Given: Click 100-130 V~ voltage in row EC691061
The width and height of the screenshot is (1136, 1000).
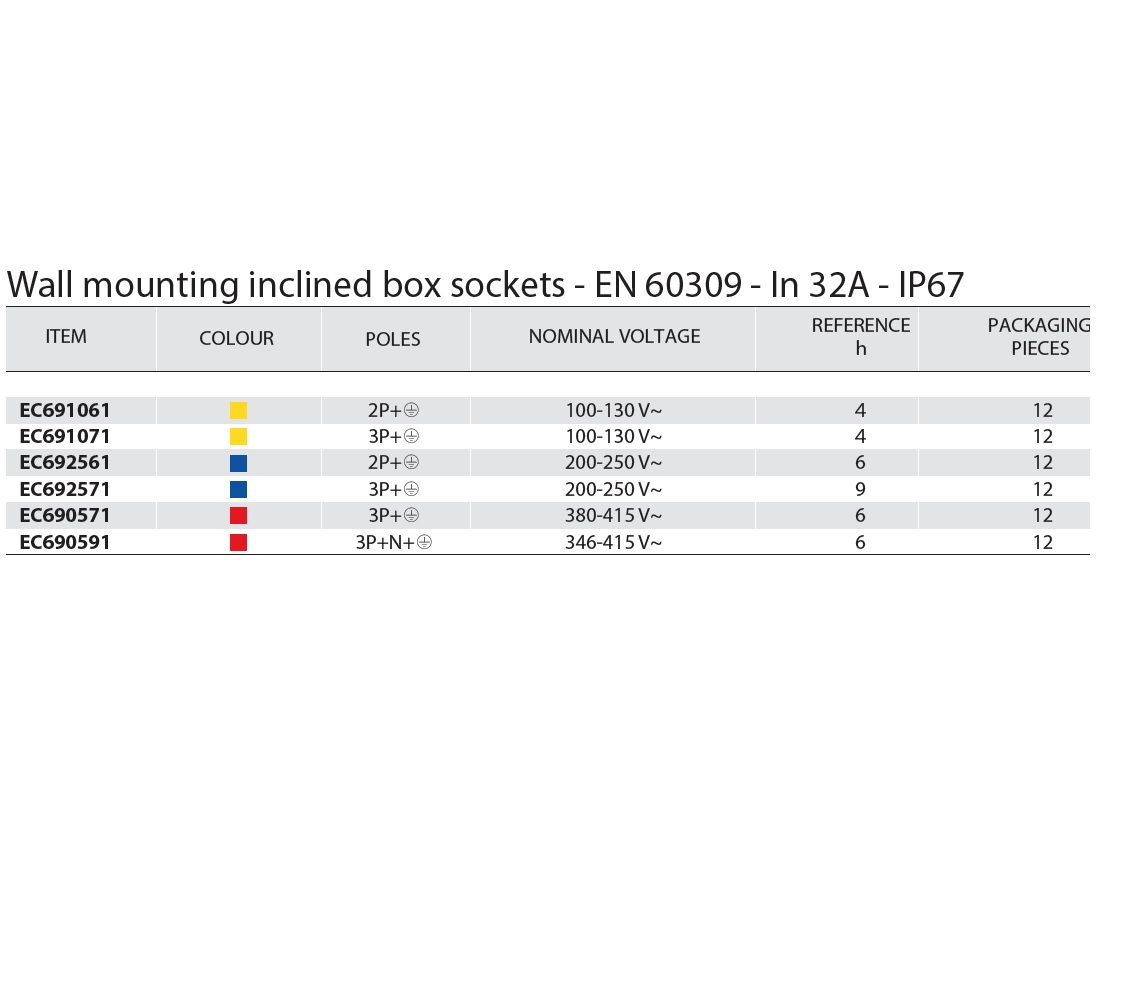Looking at the screenshot, I should [x=614, y=410].
